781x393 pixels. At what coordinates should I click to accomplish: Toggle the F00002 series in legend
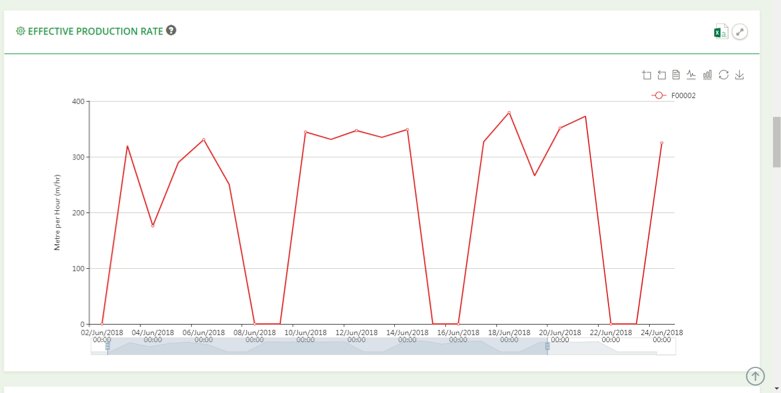pyautogui.click(x=673, y=96)
